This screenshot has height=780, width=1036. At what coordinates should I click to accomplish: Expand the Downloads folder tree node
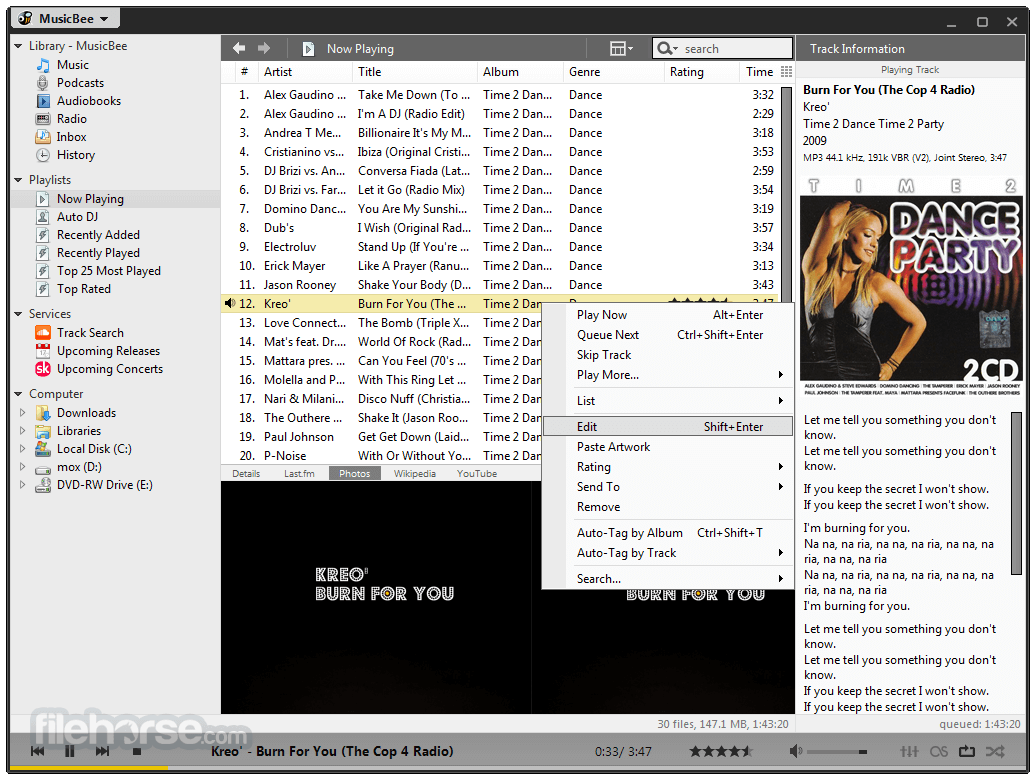pyautogui.click(x=22, y=413)
